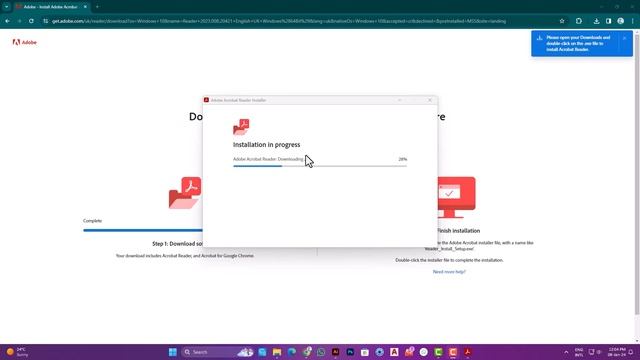
Task: Open File Explorer from taskbar
Action: (277, 352)
